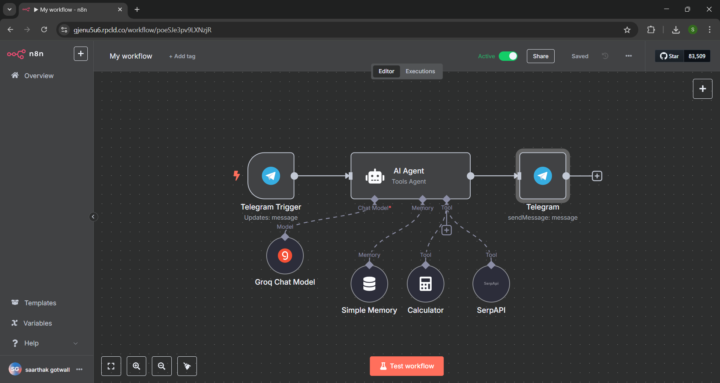Screen dimensions: 720x383
Task: Add another tool via Tool plus icon
Action: [446, 230]
